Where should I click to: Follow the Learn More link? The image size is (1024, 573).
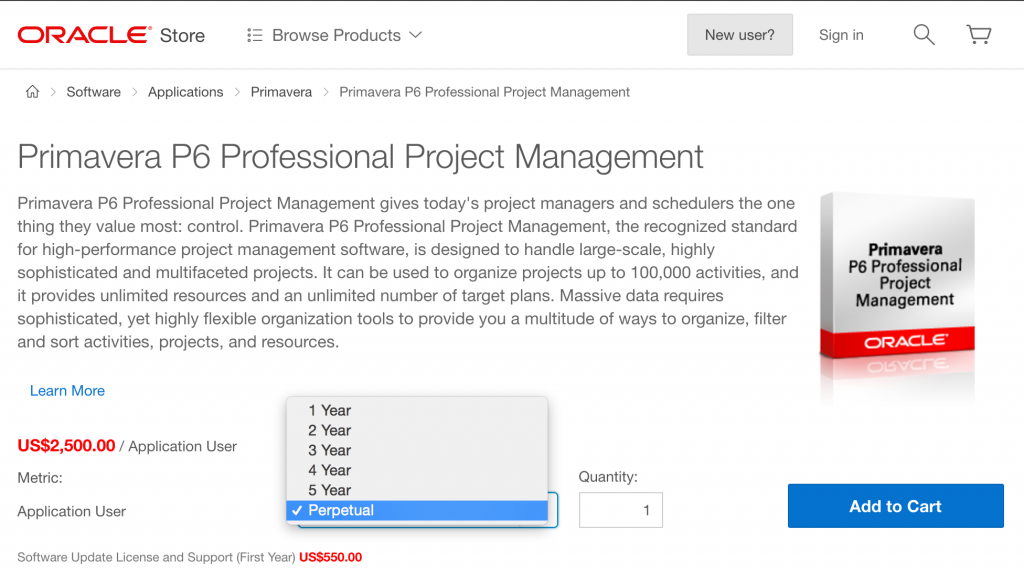[x=67, y=391]
